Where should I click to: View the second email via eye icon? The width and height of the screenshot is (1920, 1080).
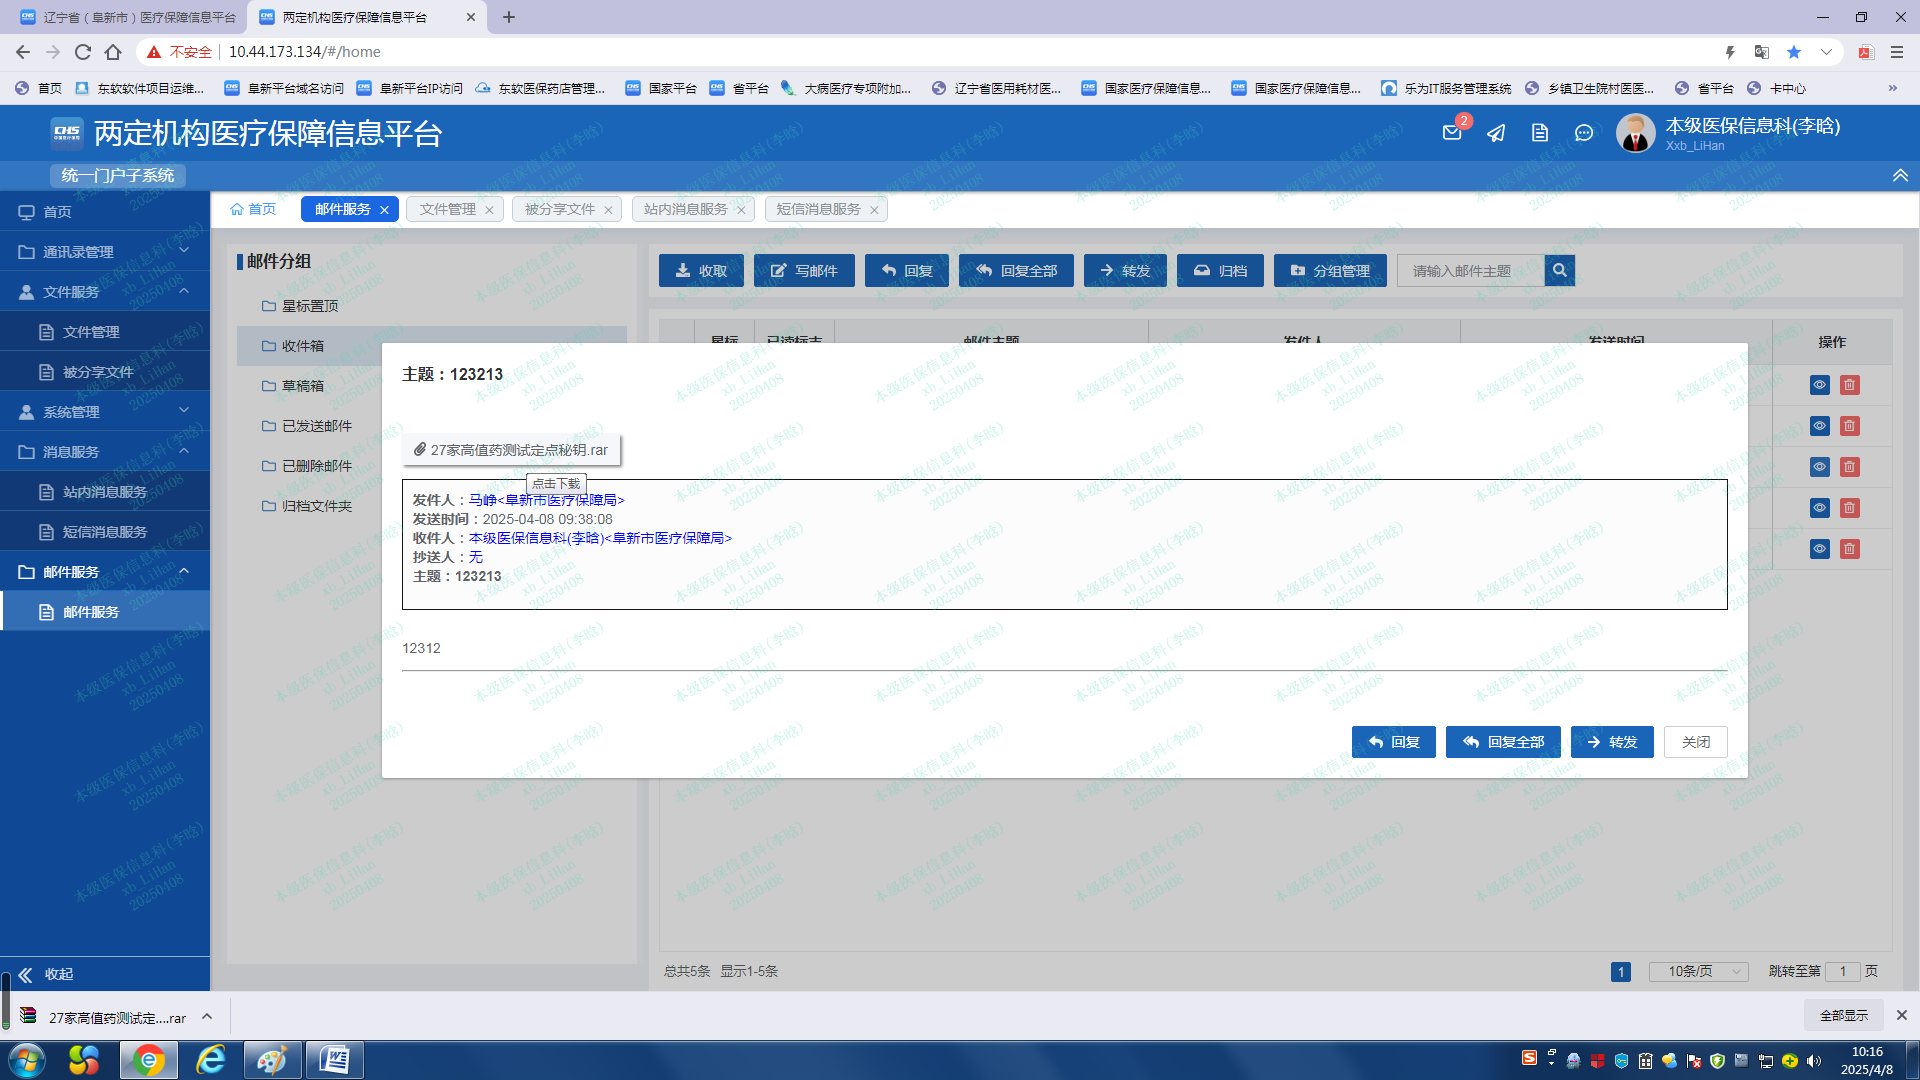coord(1820,426)
